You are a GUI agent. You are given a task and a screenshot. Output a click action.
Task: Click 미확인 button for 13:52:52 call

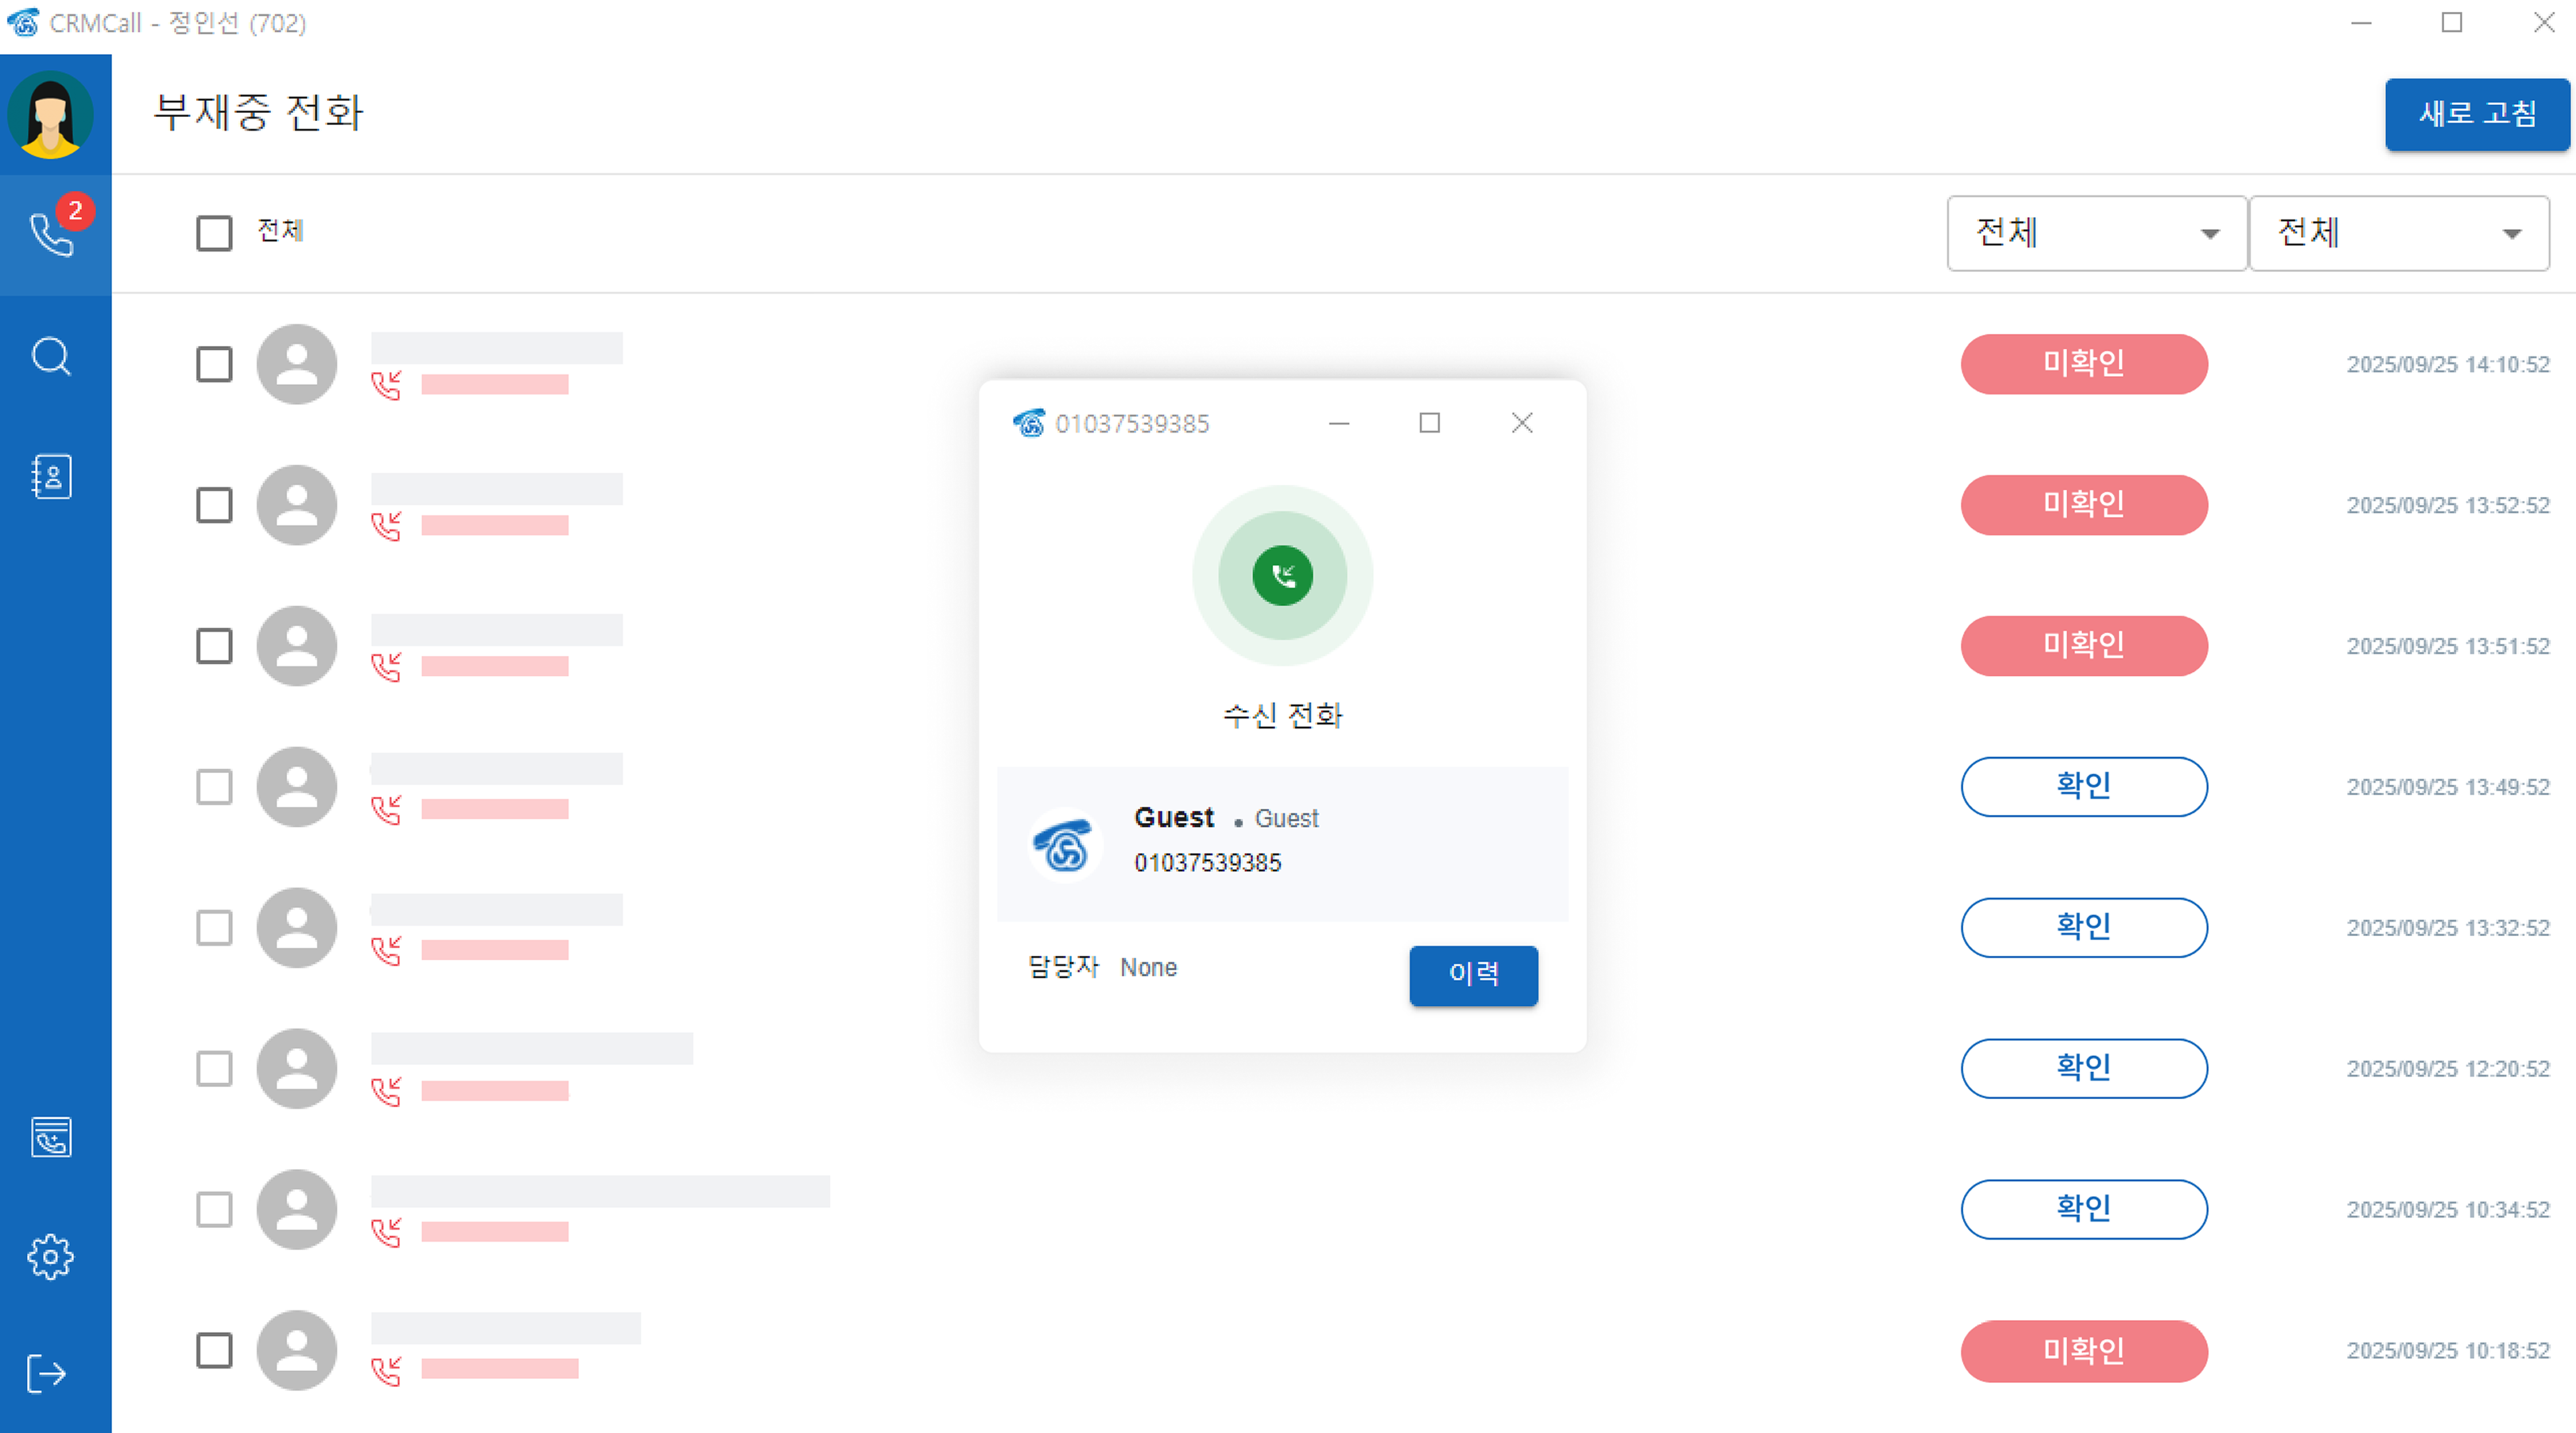click(x=2083, y=505)
